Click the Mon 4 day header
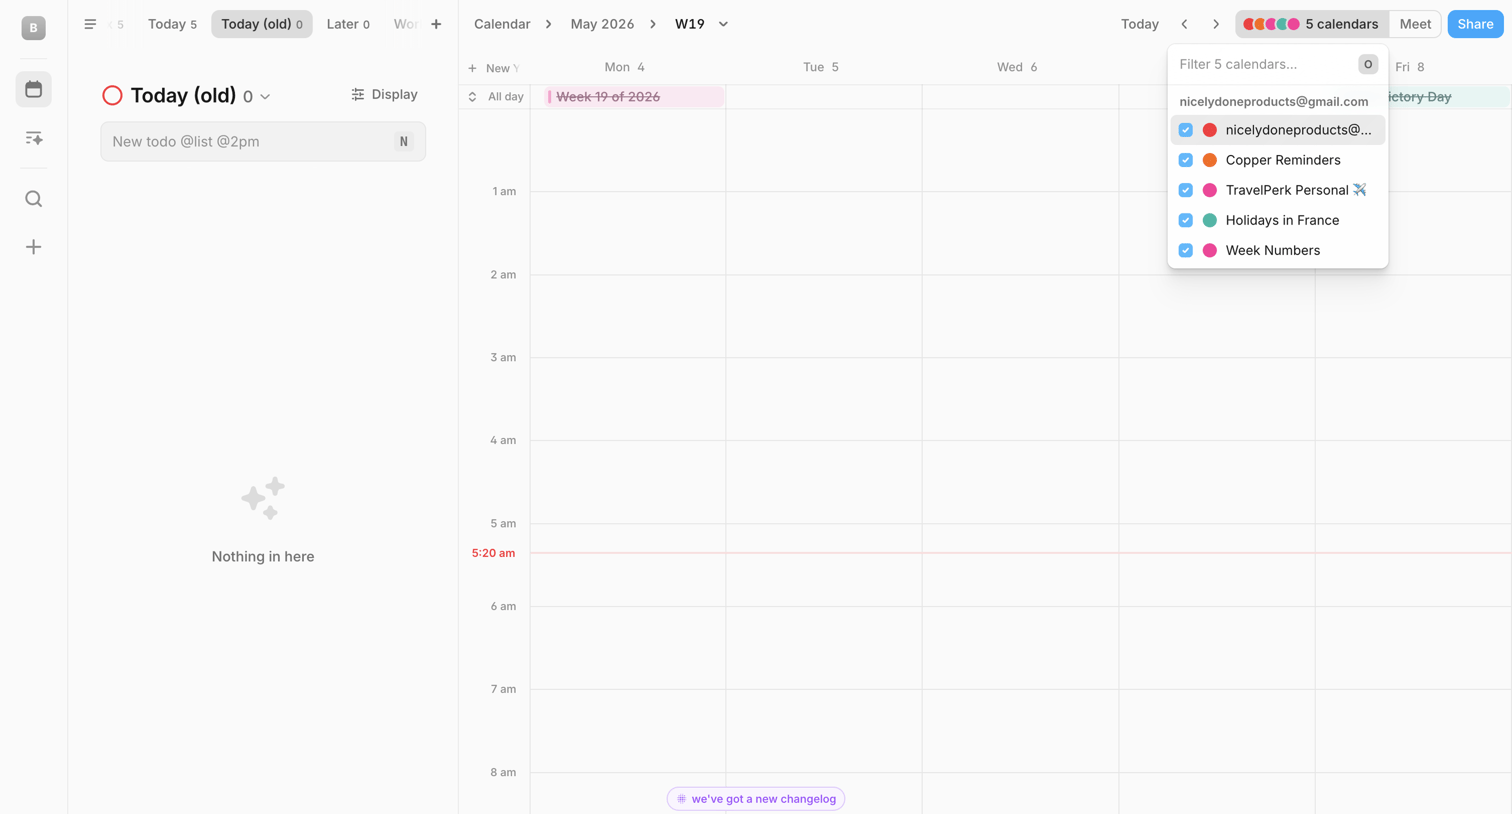 click(625, 67)
